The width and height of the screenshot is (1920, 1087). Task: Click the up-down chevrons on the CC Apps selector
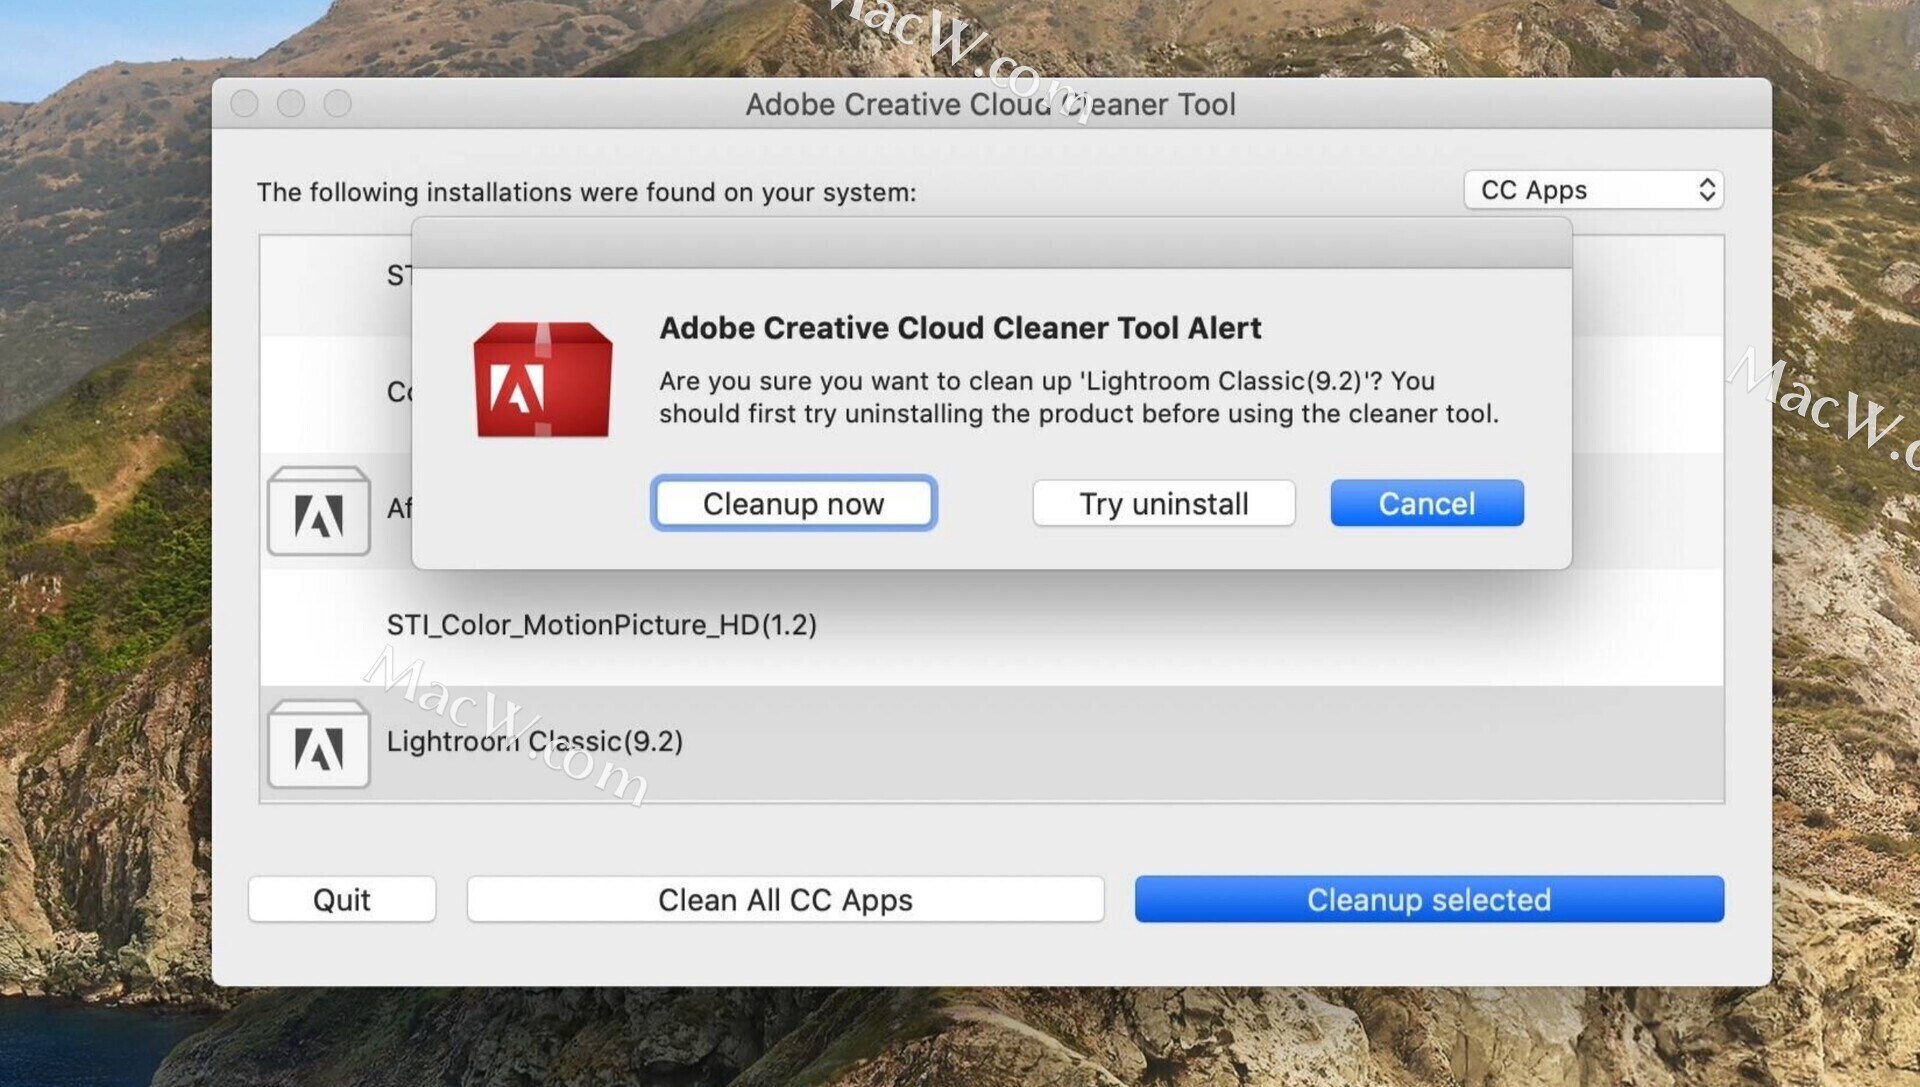tap(1706, 190)
